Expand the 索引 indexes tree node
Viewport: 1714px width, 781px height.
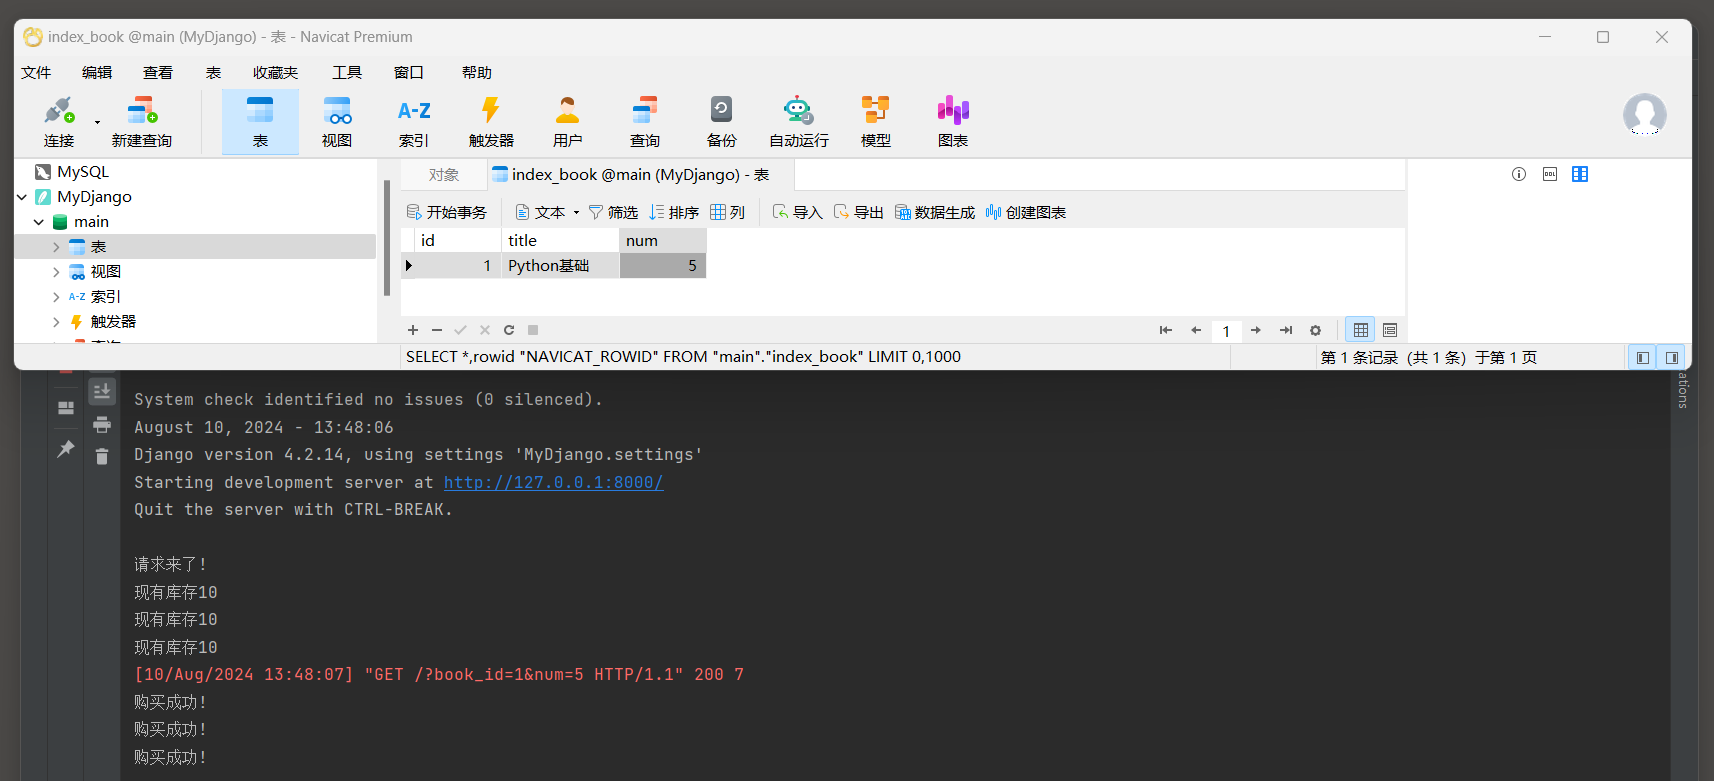(x=56, y=297)
